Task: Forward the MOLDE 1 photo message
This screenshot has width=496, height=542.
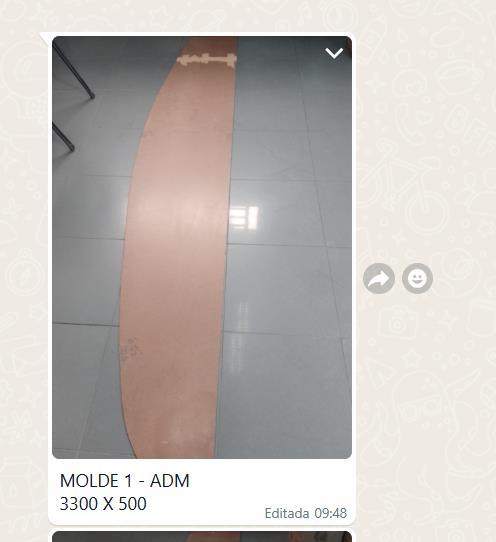Action: pyautogui.click(x=379, y=278)
